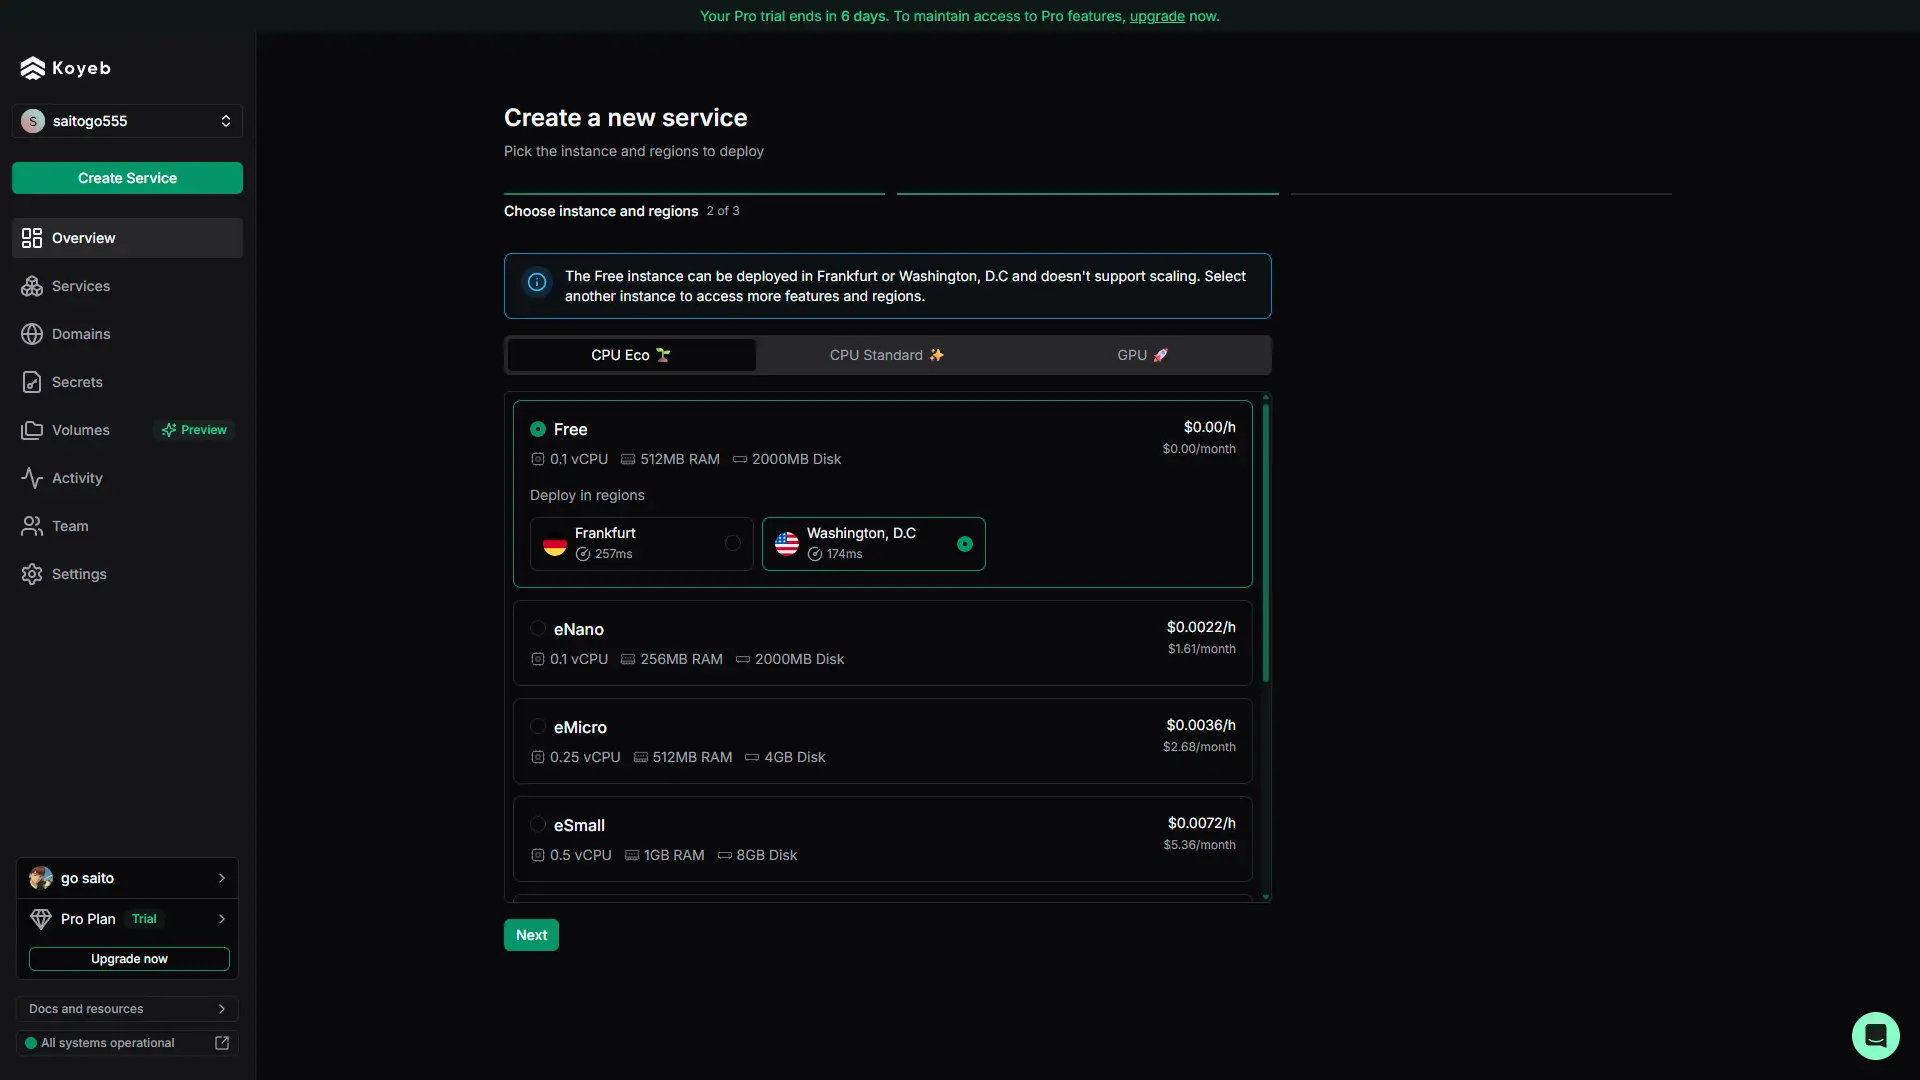Viewport: 1920px width, 1080px height.
Task: Open Docs and resources
Action: pos(127,1009)
